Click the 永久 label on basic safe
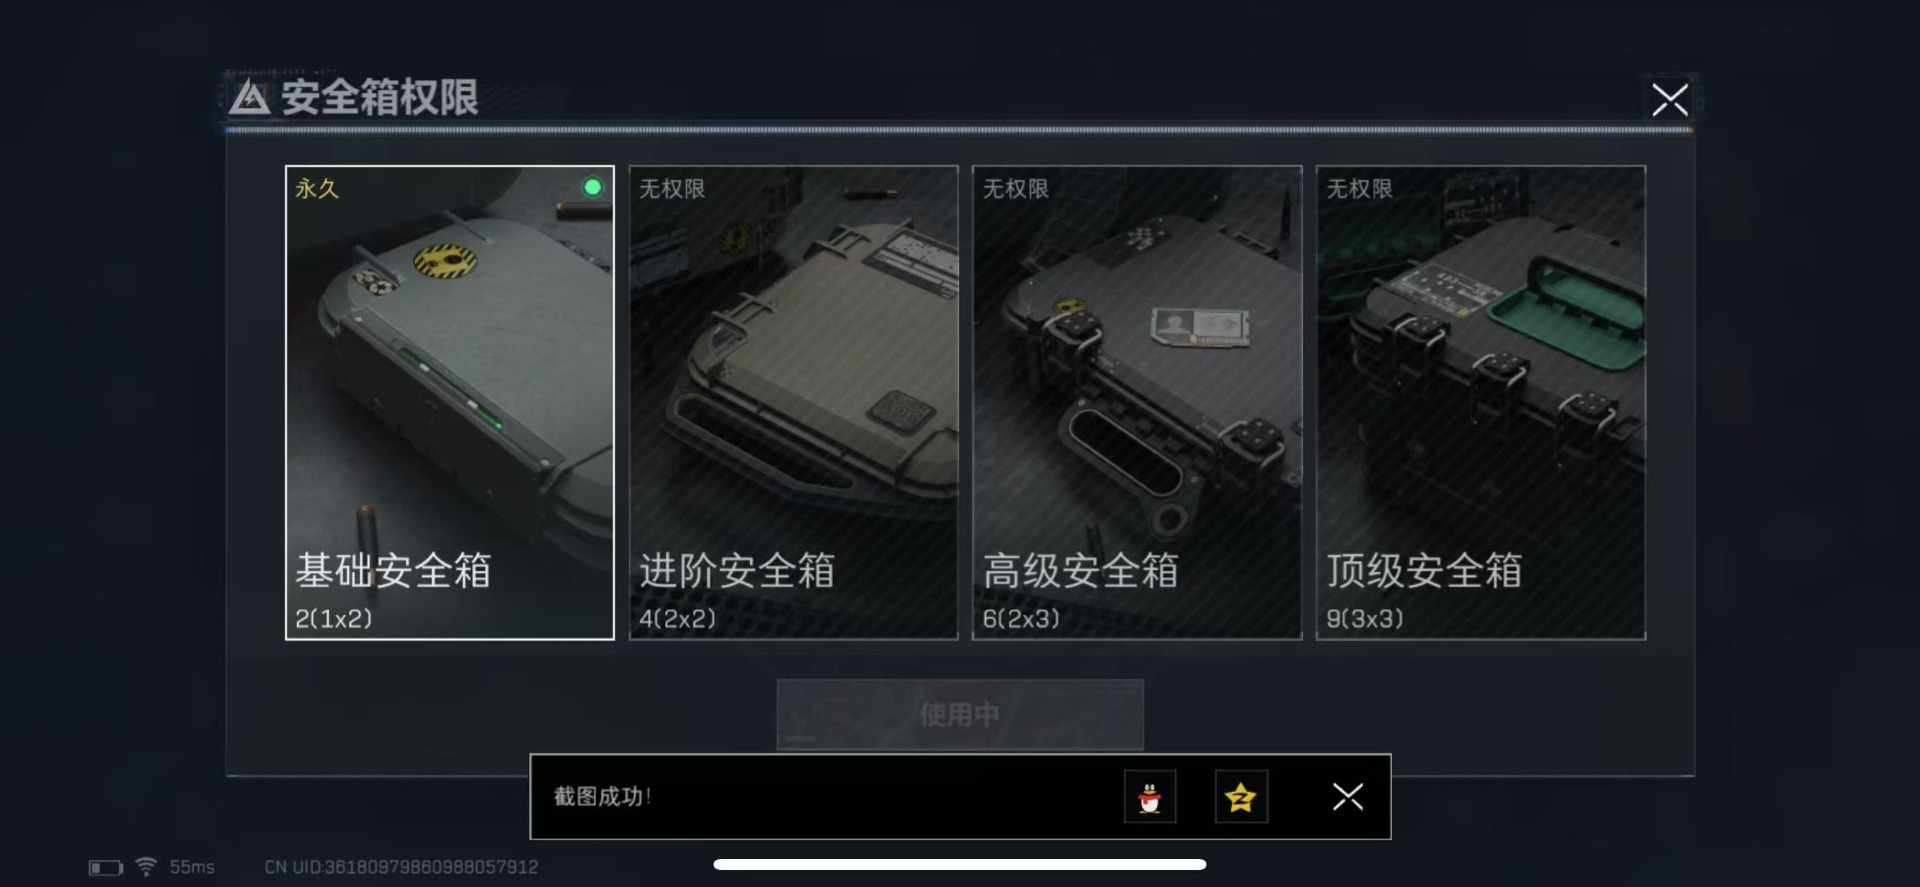The image size is (1920, 887). [317, 188]
